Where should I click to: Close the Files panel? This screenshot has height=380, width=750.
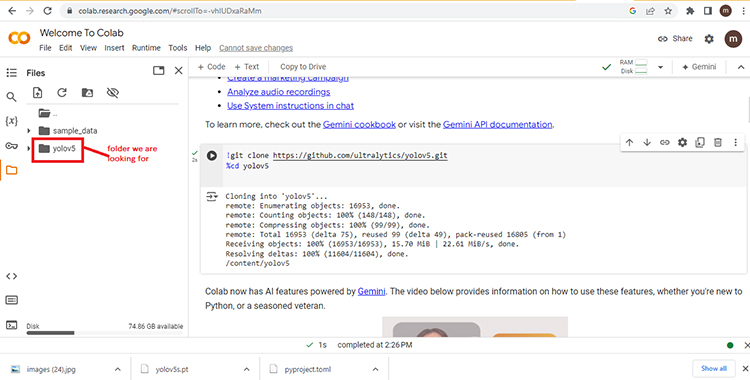[x=178, y=71]
